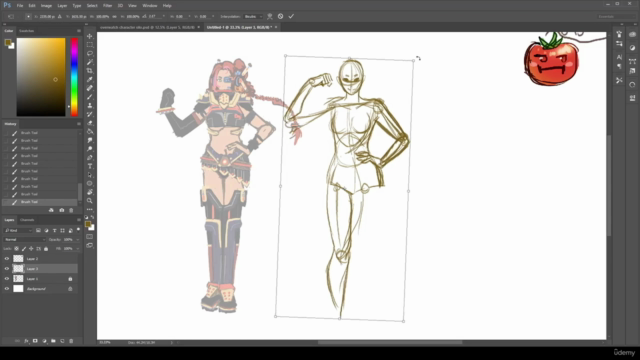The image size is (640, 360).
Task: Select the Paint Bucket tool
Action: 90,131
